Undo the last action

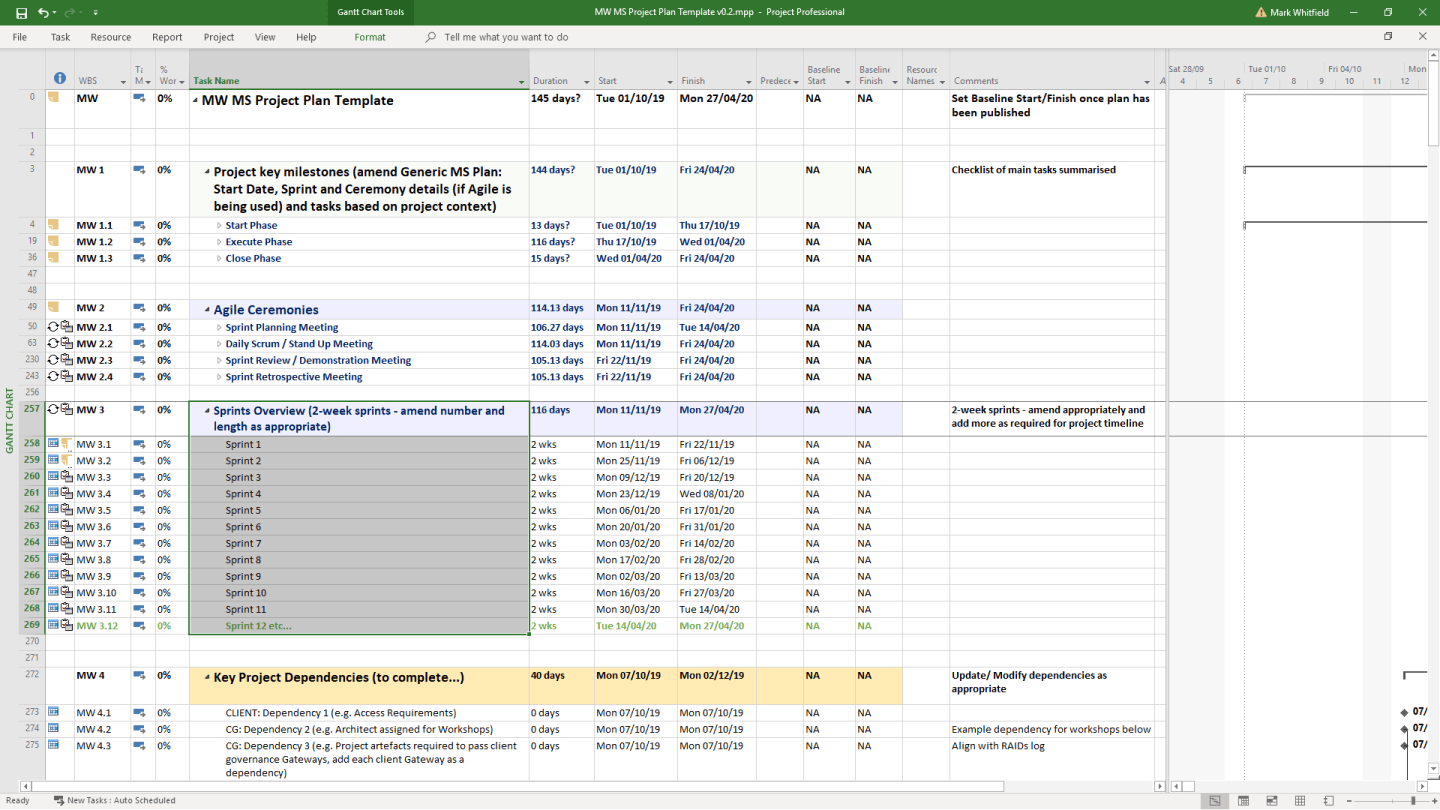coord(44,13)
